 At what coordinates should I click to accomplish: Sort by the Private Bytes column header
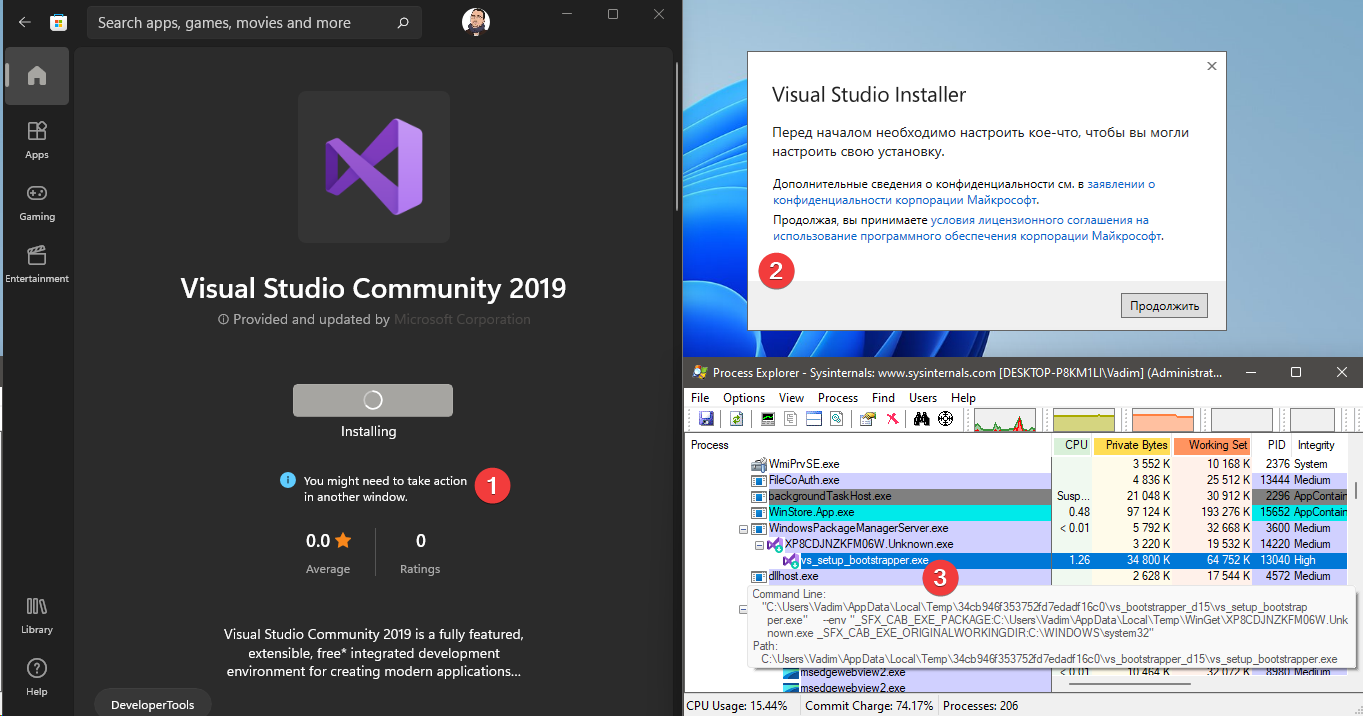coord(1133,445)
